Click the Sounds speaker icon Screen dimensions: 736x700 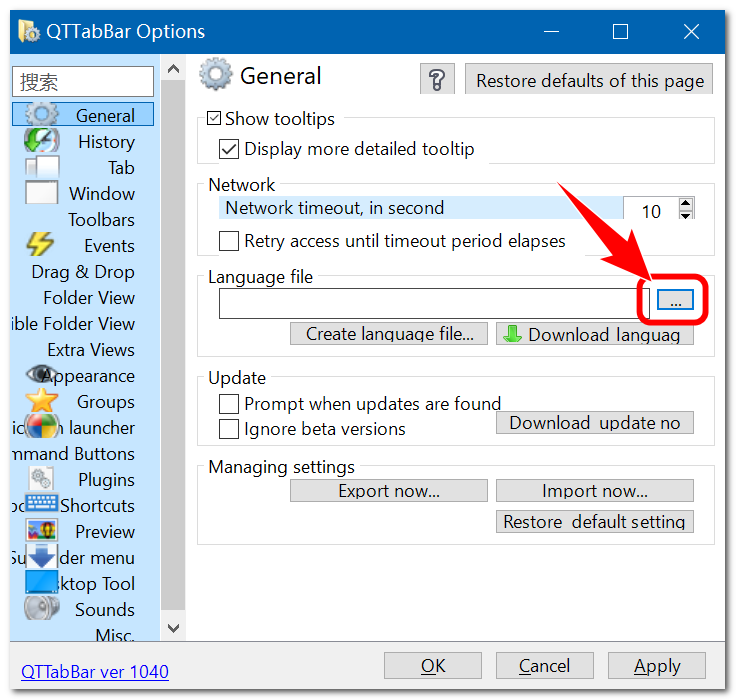tap(42, 608)
